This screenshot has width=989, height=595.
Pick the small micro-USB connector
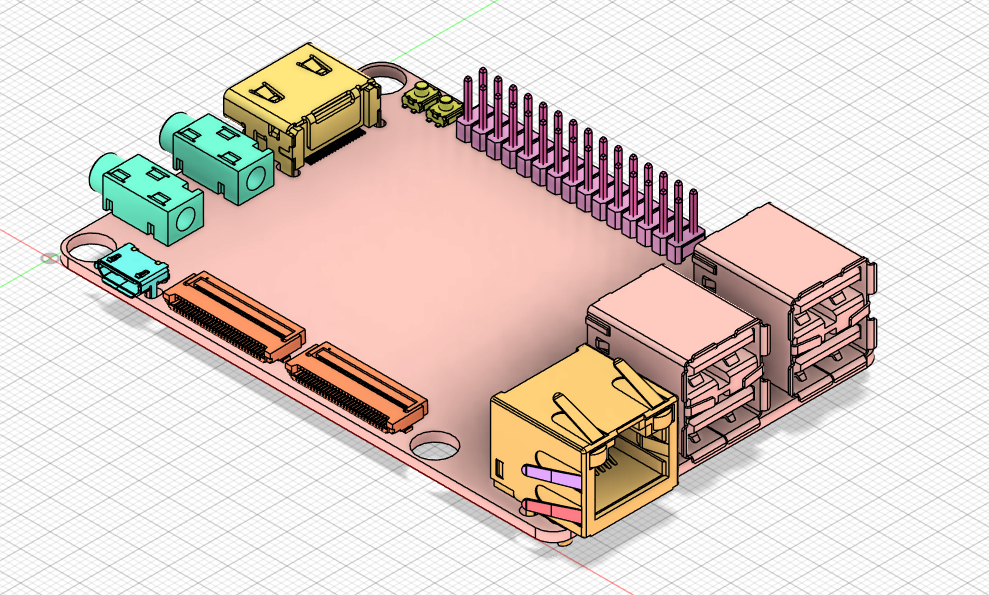pyautogui.click(x=132, y=269)
